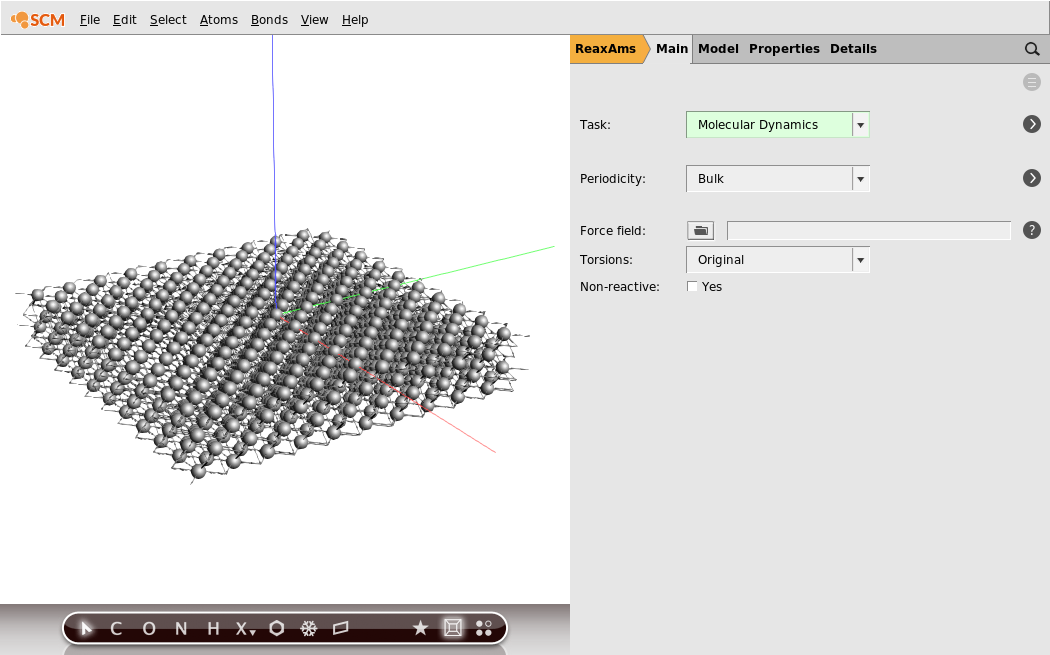Toggle the periodic lattice box view
Screen dimensions: 1050x655
[x=453, y=628]
